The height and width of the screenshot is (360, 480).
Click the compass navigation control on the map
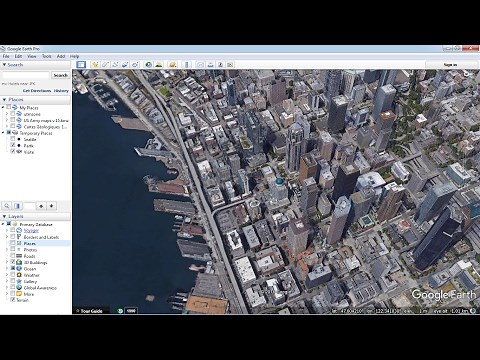click(466, 74)
